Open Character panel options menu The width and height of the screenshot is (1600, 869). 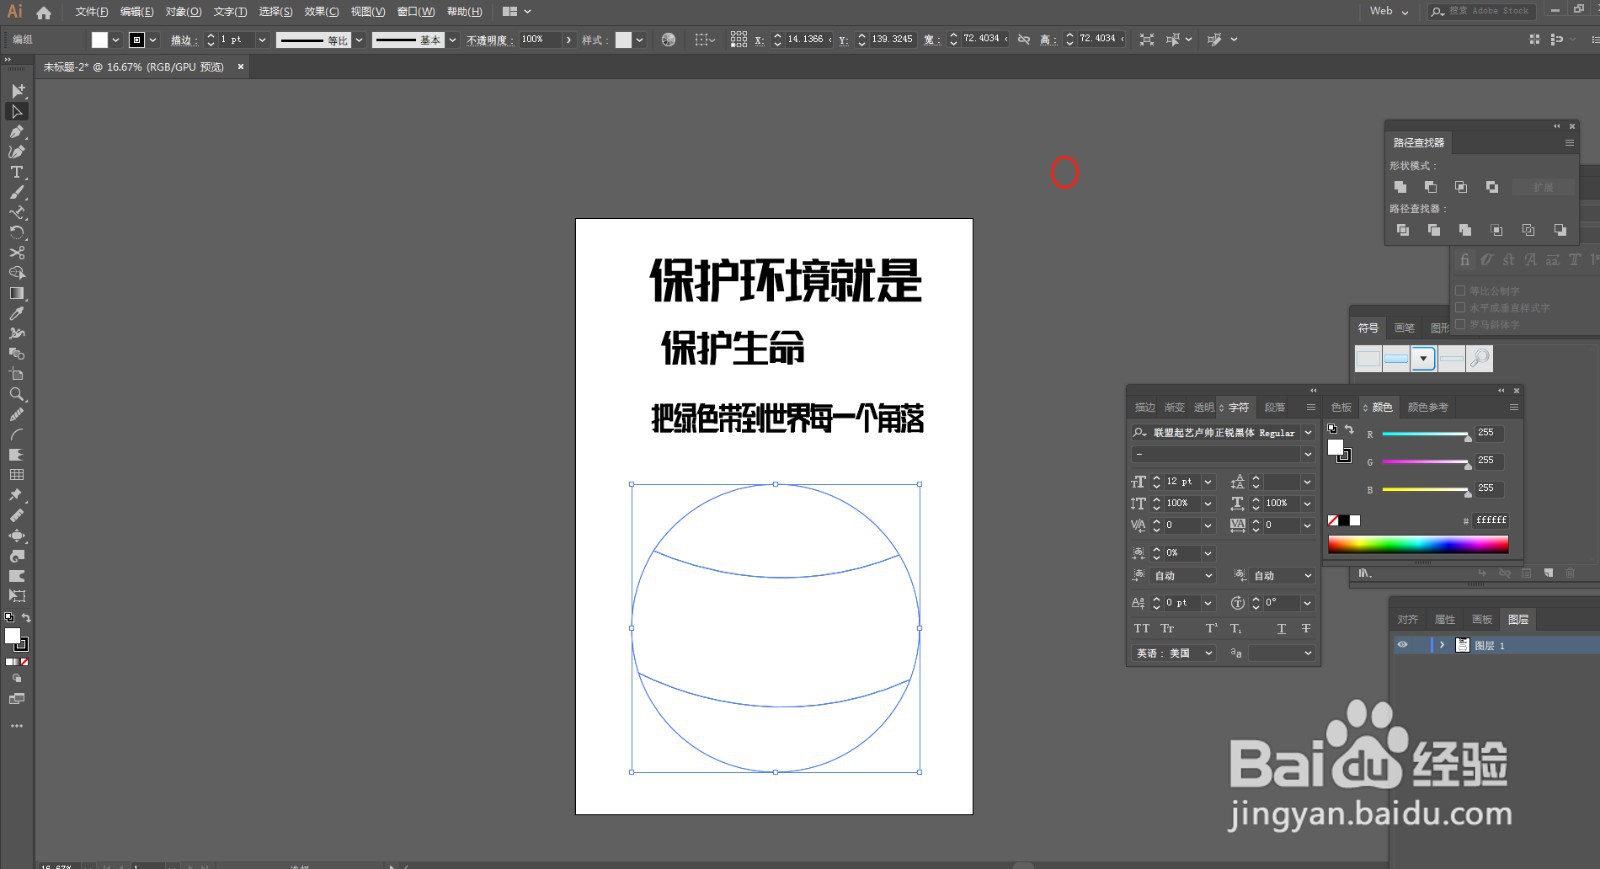click(1310, 407)
